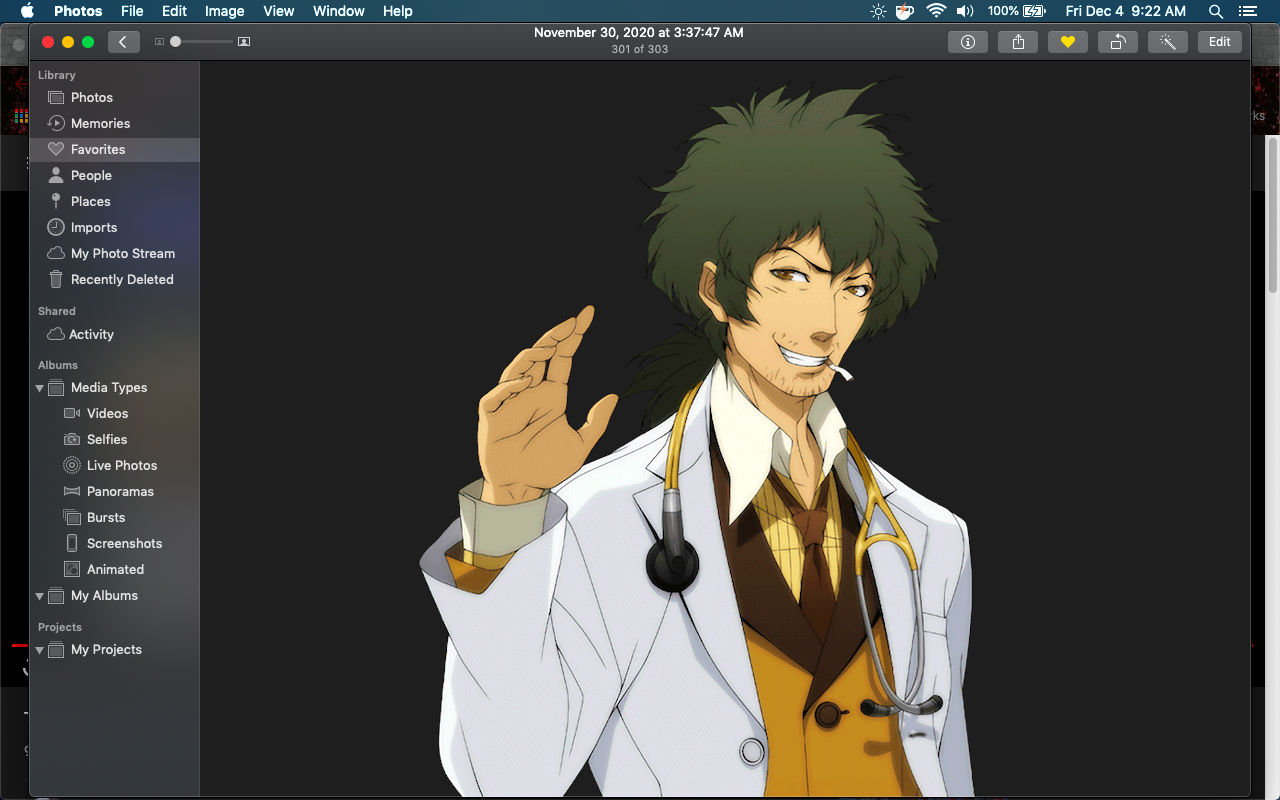Rotate the photo with Rotate button
The height and width of the screenshot is (800, 1280).
pyautogui.click(x=1118, y=42)
